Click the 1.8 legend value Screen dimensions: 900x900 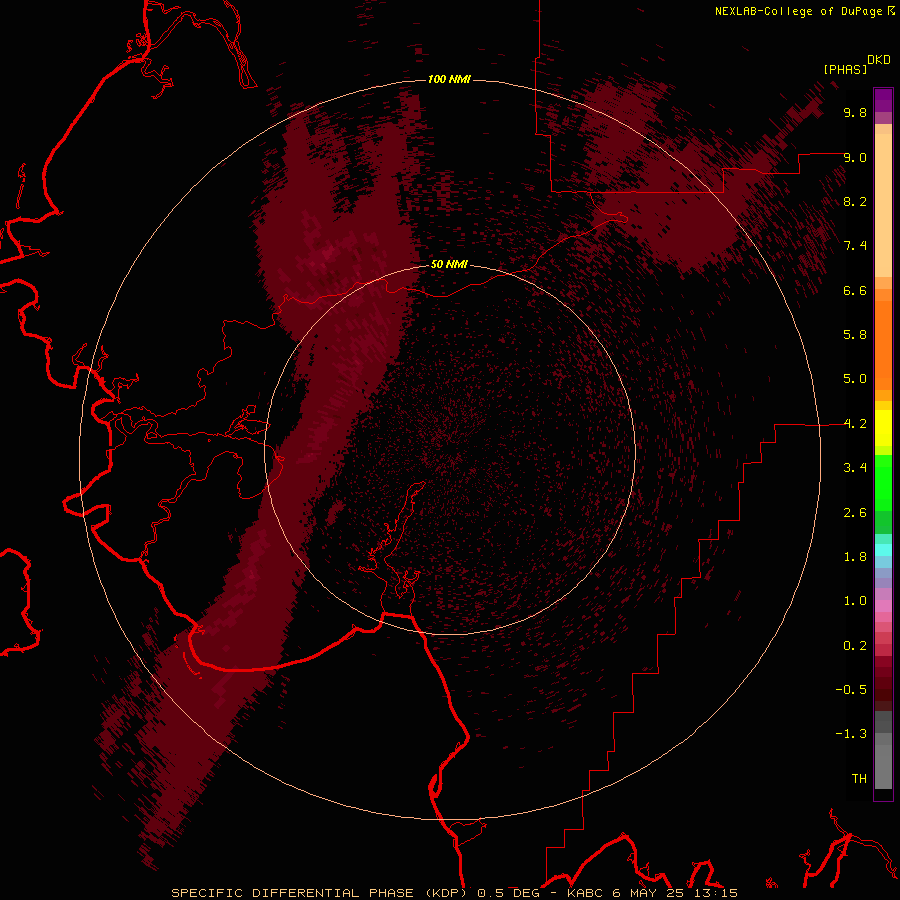click(x=855, y=557)
